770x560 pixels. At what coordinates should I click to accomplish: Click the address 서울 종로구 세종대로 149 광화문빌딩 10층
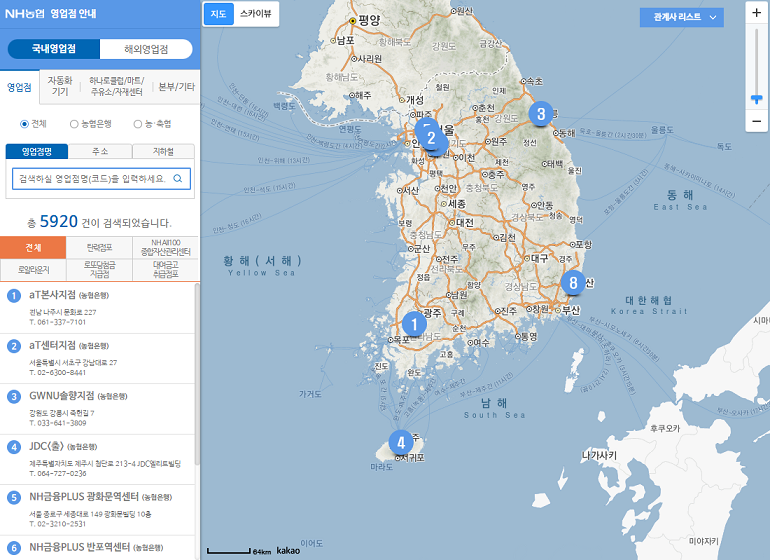click(x=90, y=514)
